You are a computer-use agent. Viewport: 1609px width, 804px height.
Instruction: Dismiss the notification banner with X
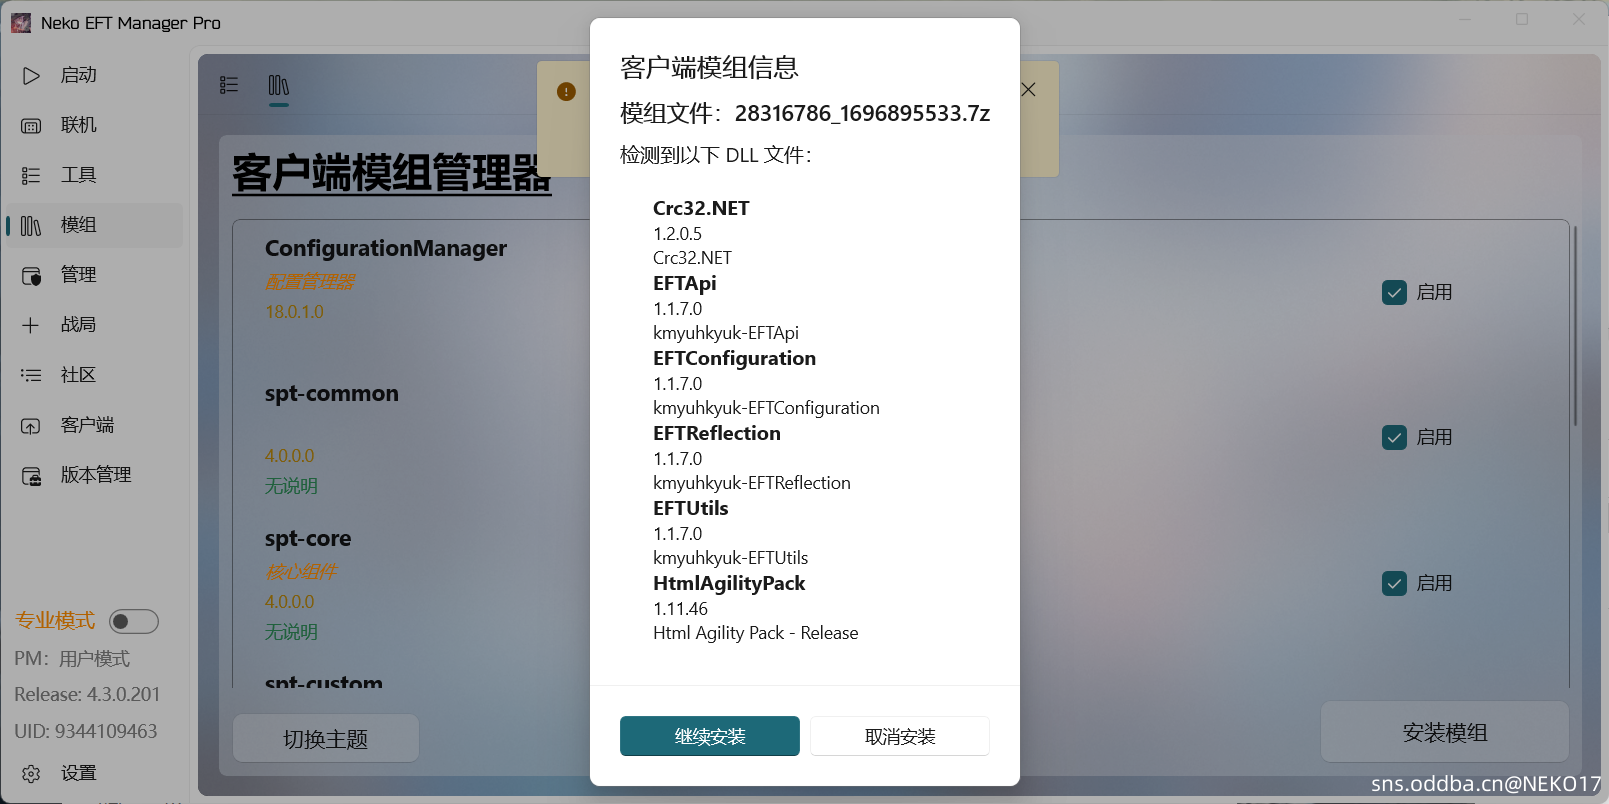click(1028, 90)
